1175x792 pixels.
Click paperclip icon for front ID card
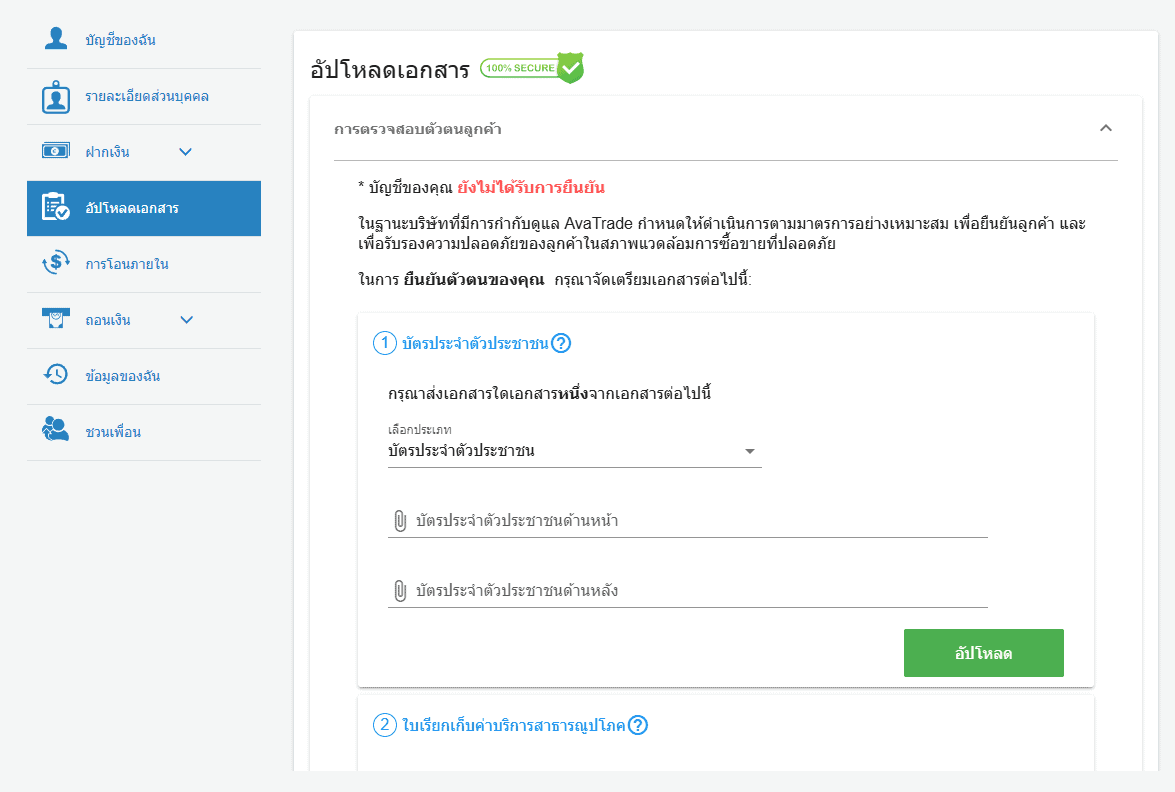400,521
